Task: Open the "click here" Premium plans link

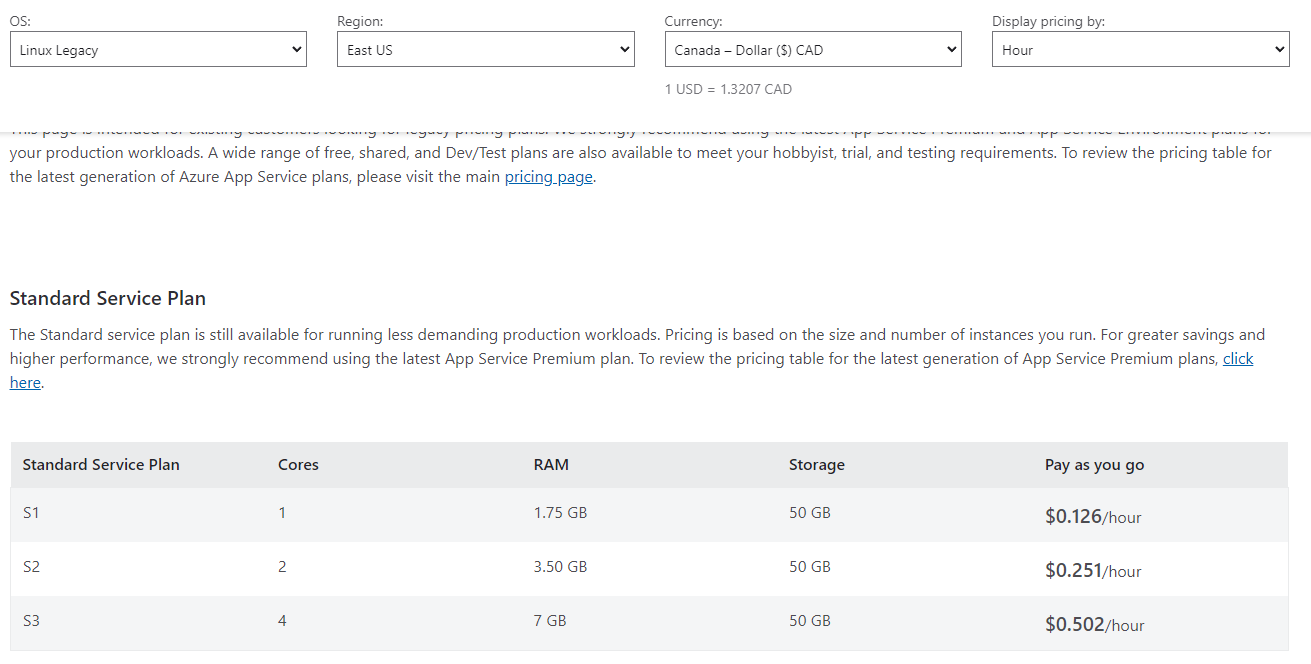Action: tap(1237, 359)
